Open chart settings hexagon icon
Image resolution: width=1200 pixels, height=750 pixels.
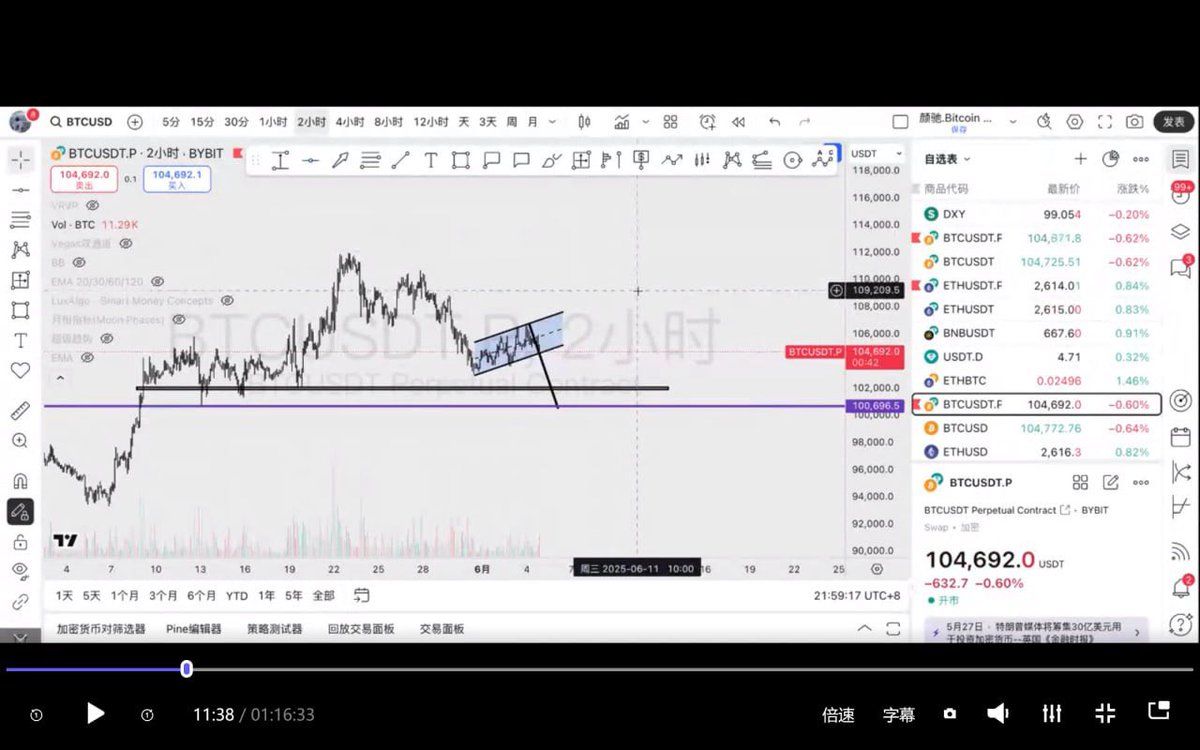click(1075, 122)
